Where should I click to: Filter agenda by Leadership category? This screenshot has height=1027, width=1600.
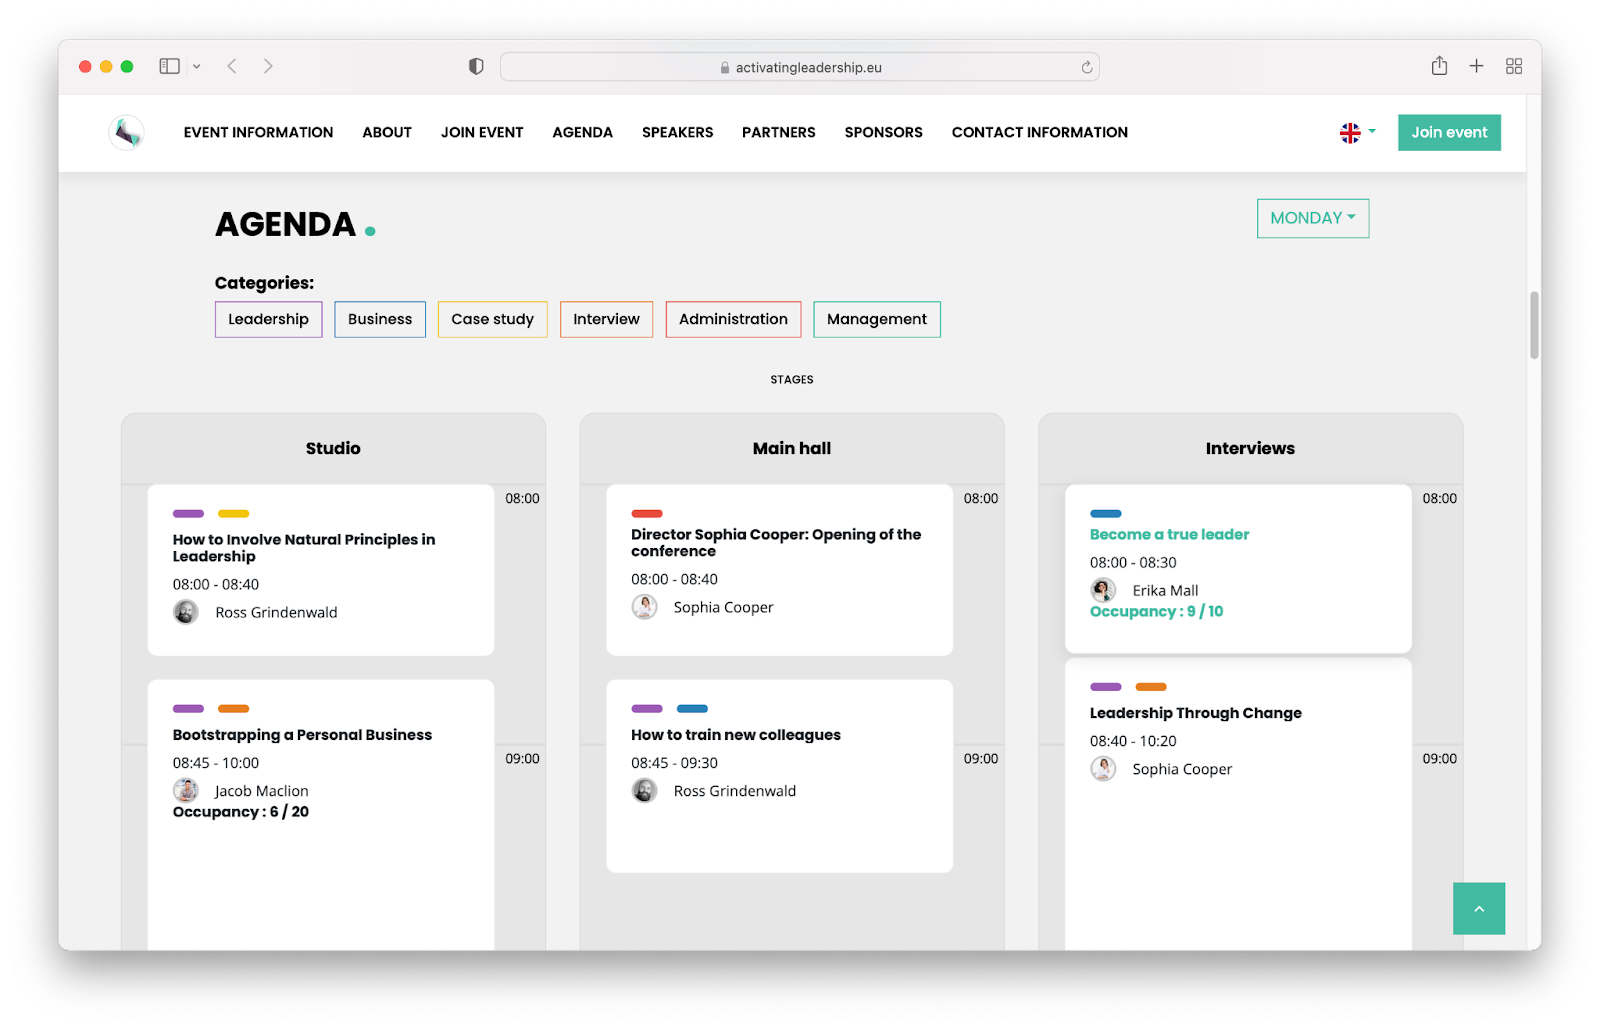click(x=268, y=319)
